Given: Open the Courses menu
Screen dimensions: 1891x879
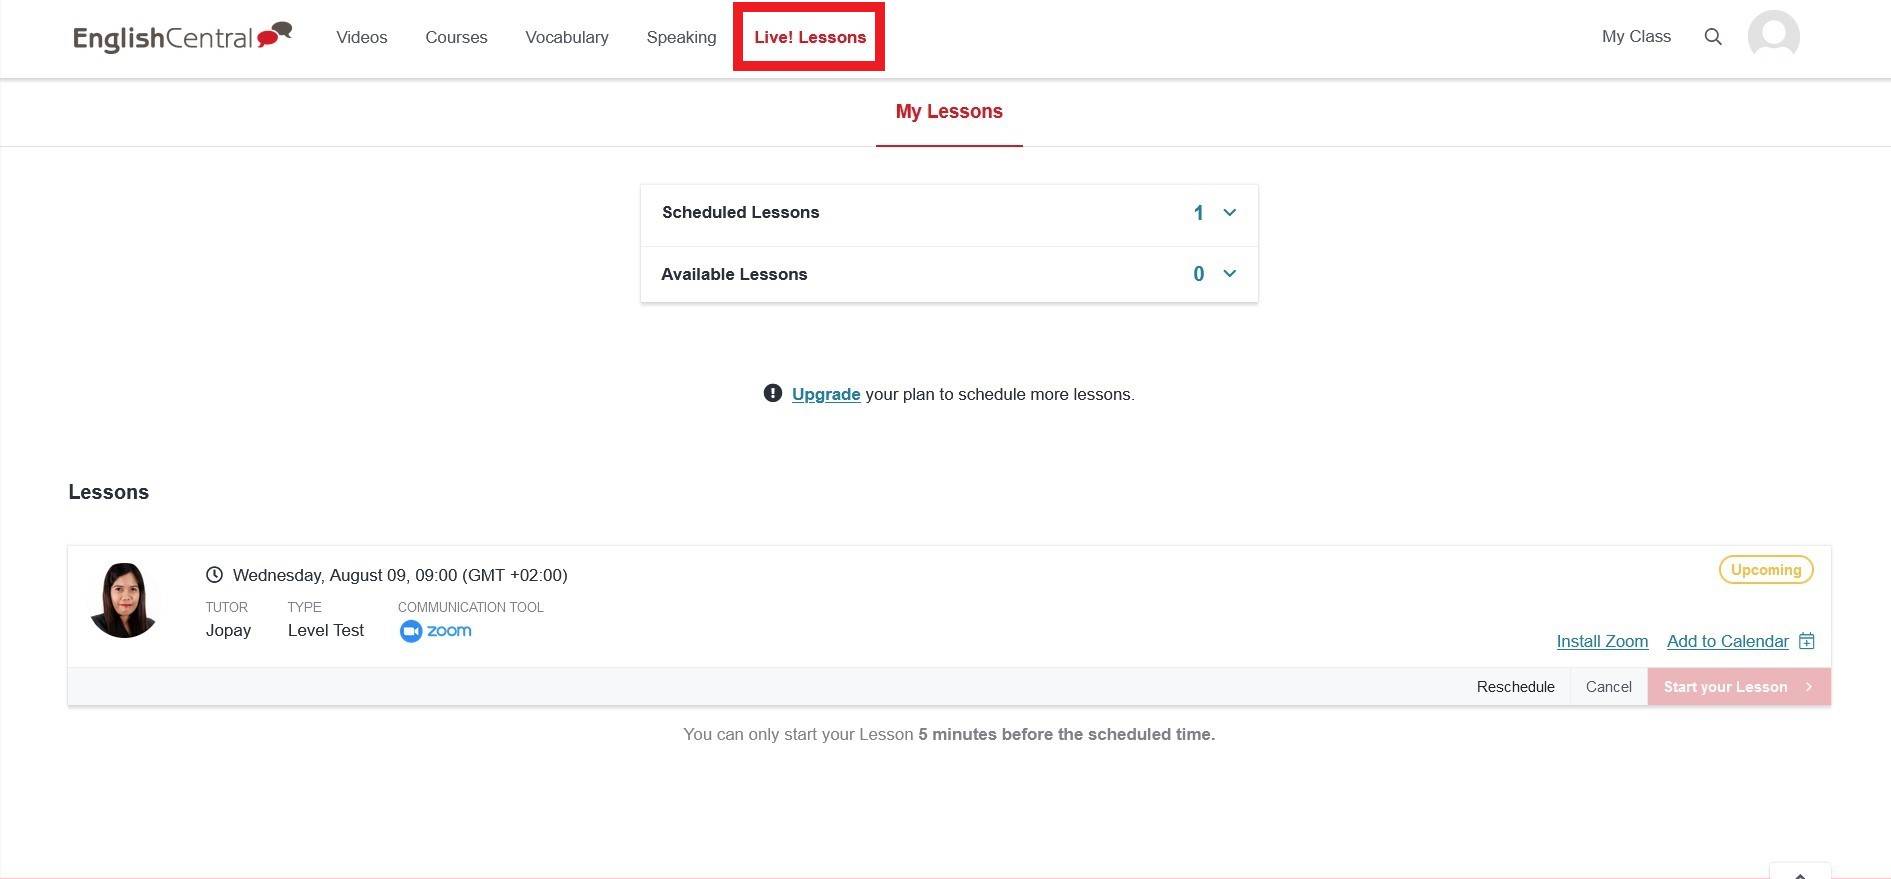Looking at the screenshot, I should click(456, 37).
